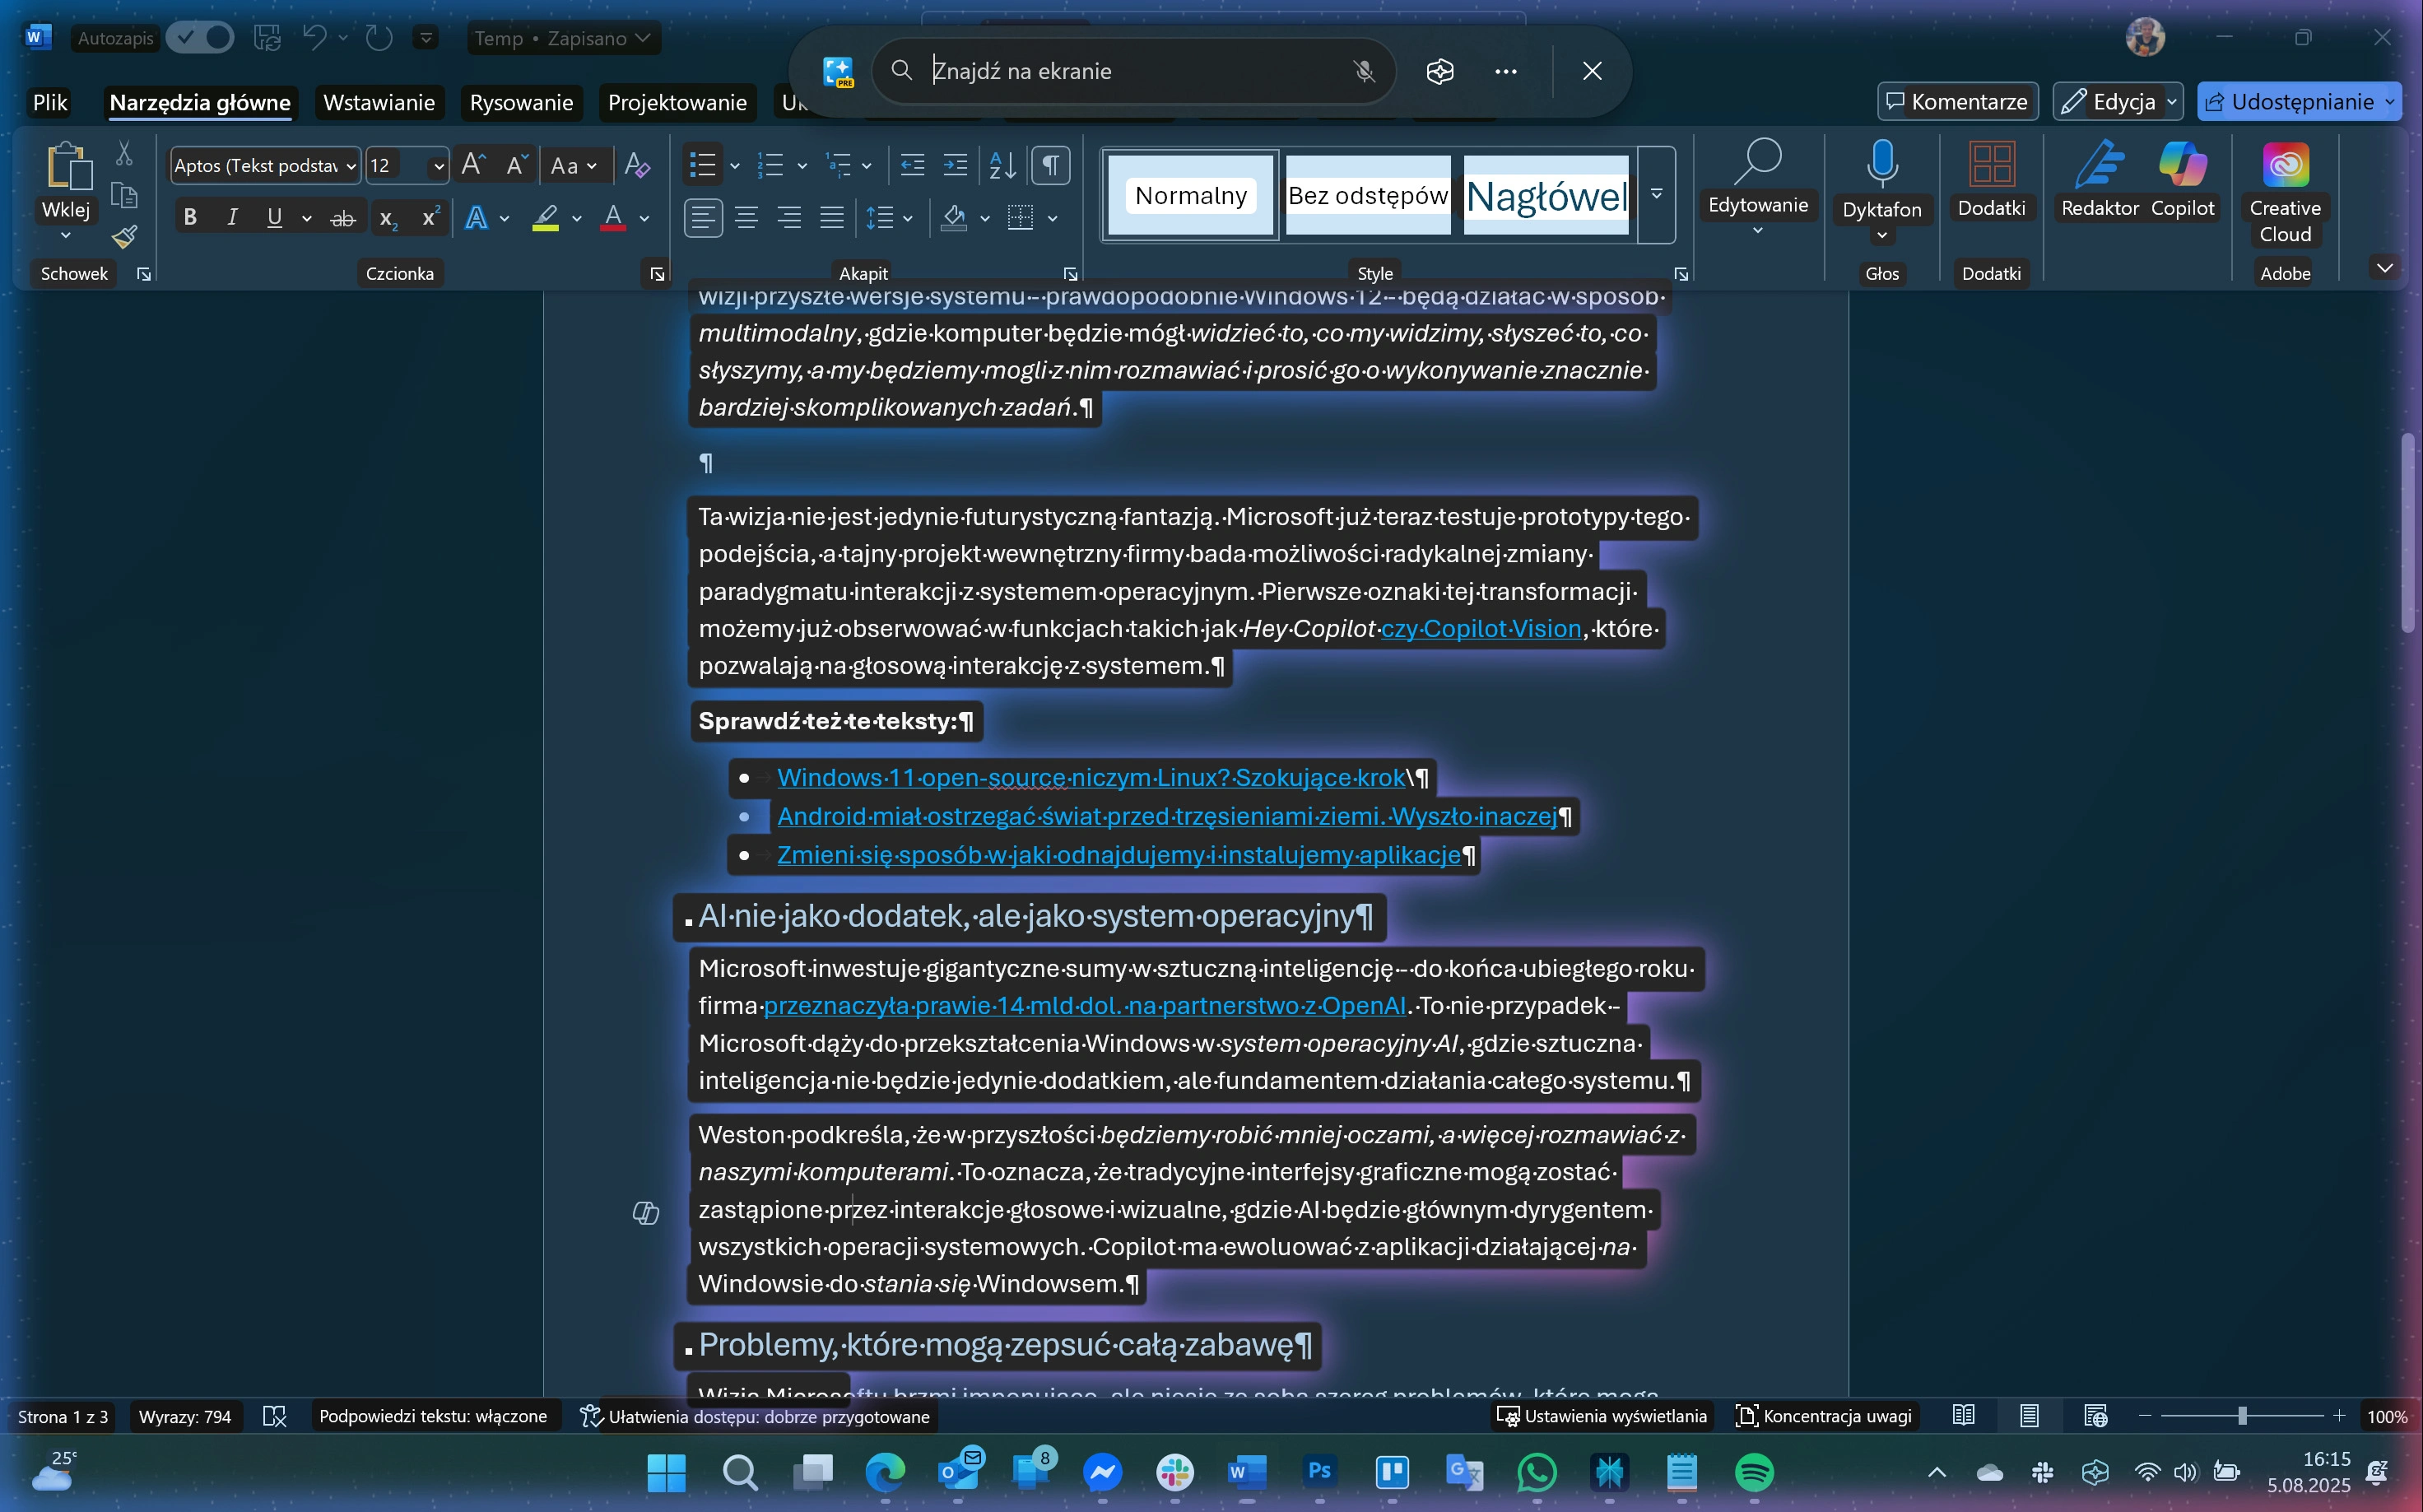
Task: Toggle Subscript formatting
Action: coord(388,217)
